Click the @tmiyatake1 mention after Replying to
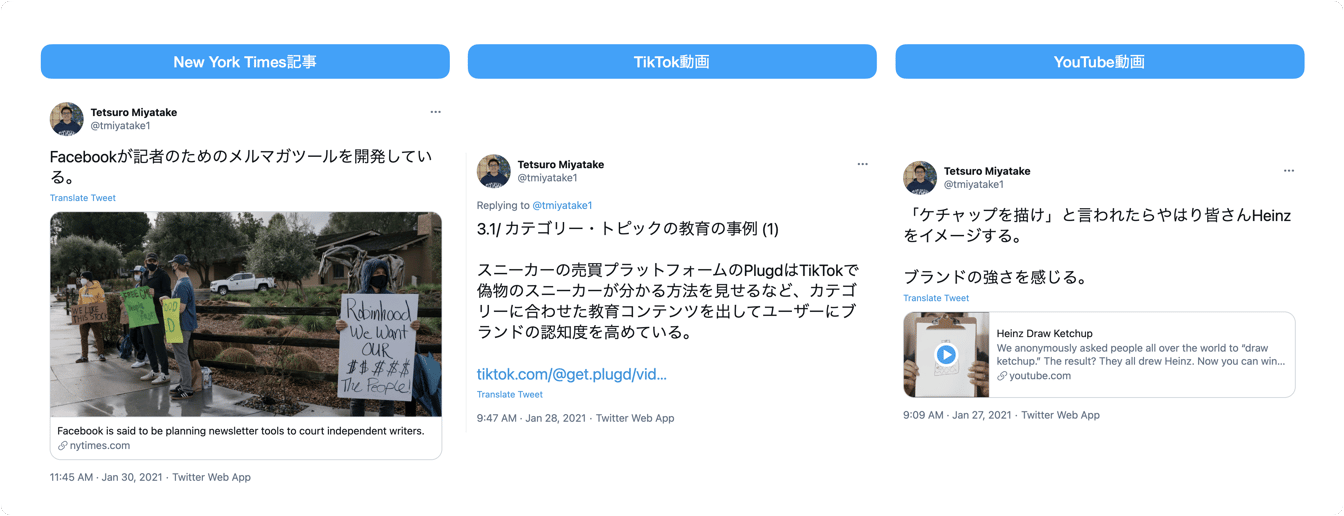 [x=562, y=206]
